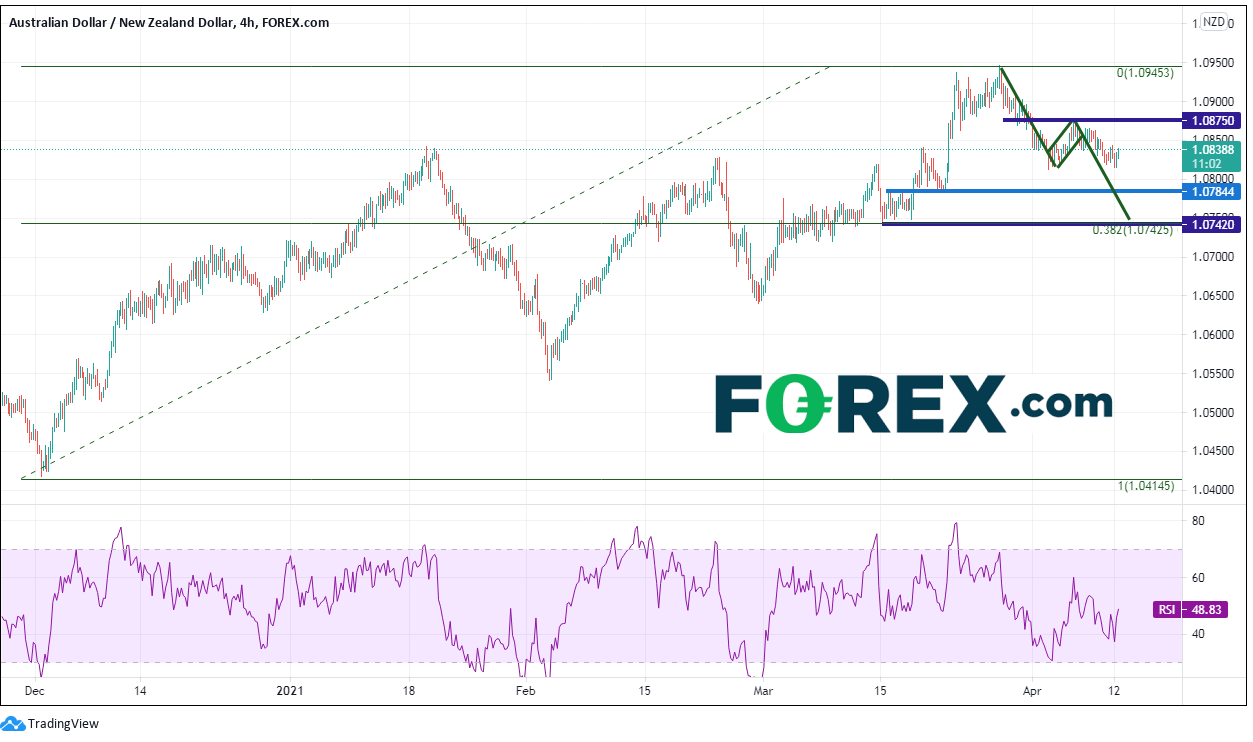Click the Dec date on time axis
Viewport: 1253px width, 742px height.
point(33,690)
